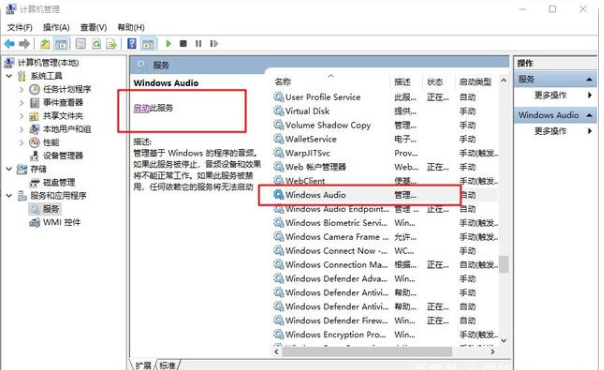Click the horizontal scrollbar right arrow
Viewport: 604px width, 370px height.
[x=492, y=352]
